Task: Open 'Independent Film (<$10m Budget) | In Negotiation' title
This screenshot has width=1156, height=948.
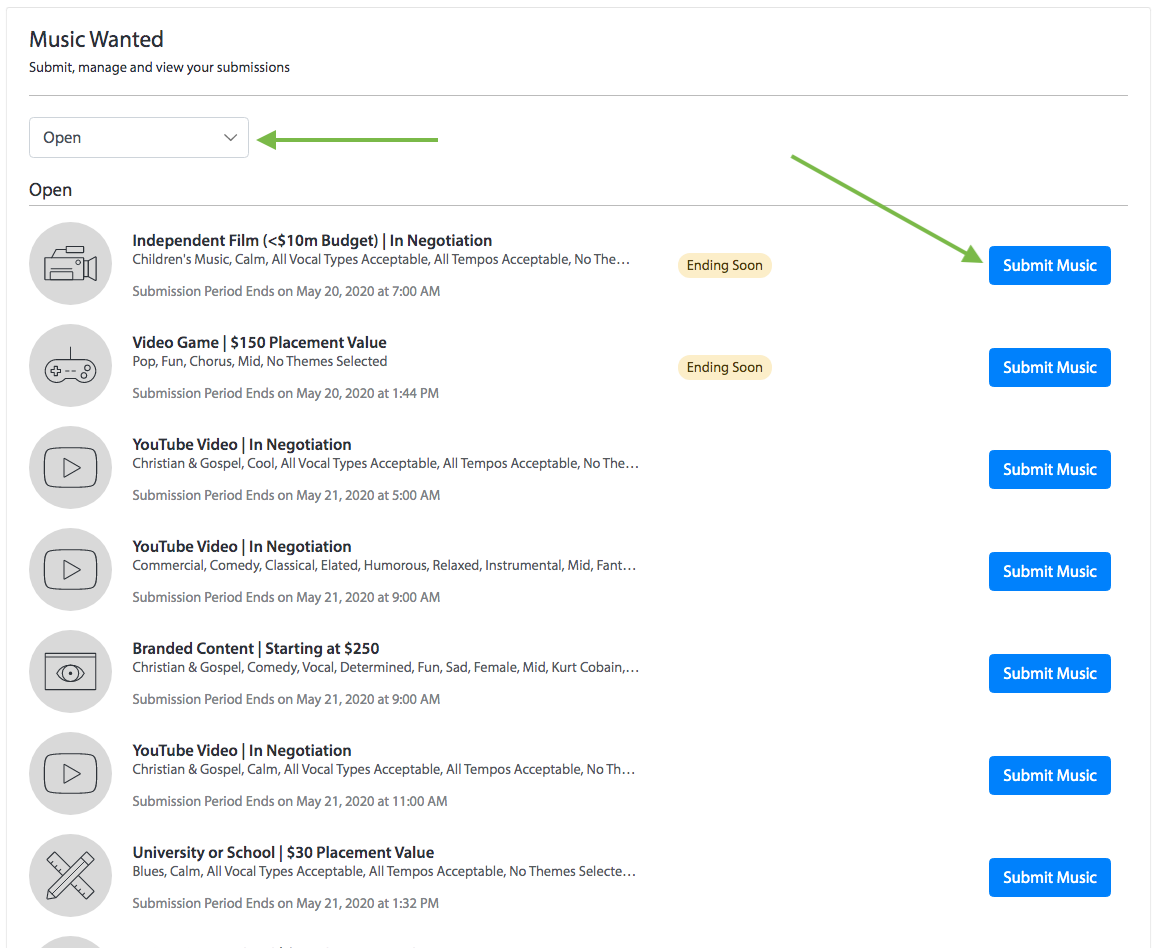Action: tap(312, 240)
